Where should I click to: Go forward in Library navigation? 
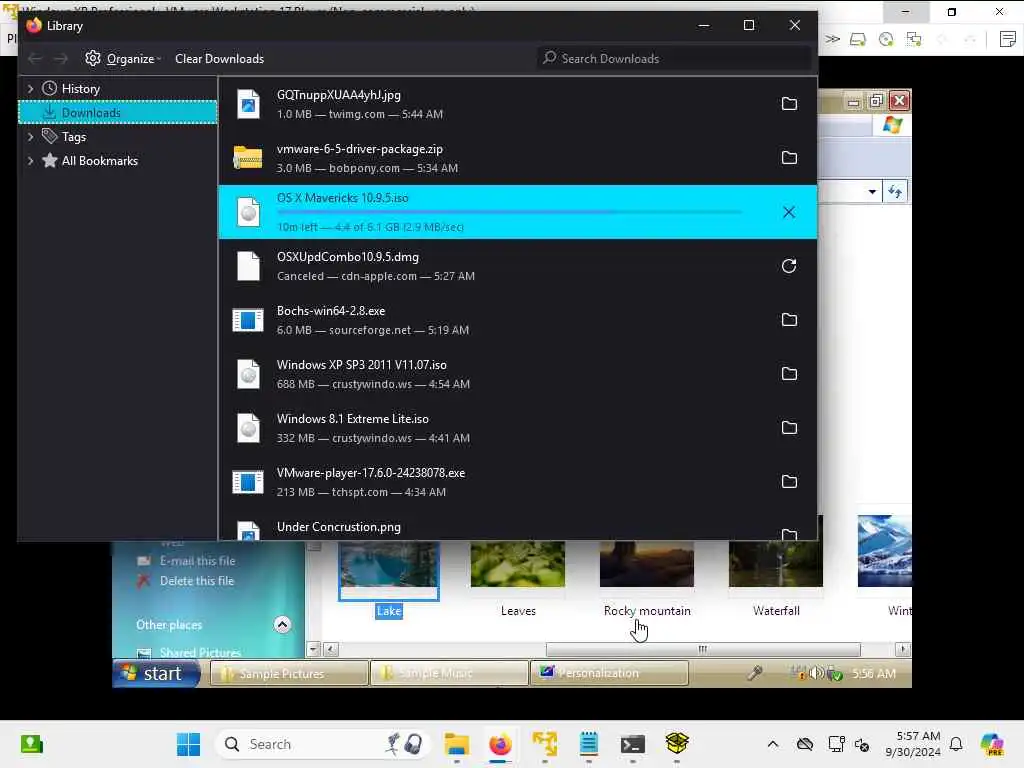click(x=61, y=59)
